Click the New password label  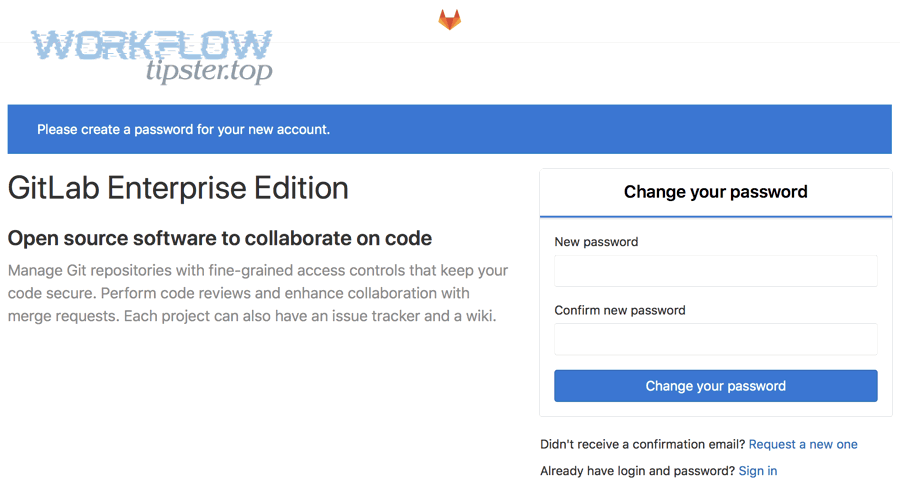[x=596, y=242]
